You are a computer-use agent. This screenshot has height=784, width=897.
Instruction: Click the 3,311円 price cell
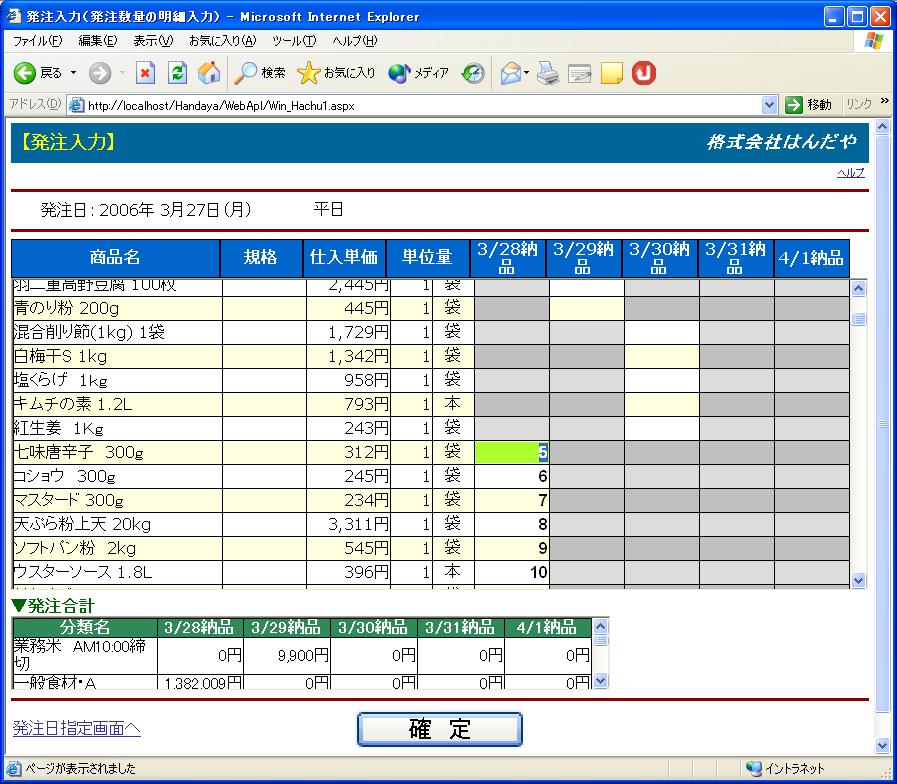click(x=348, y=524)
